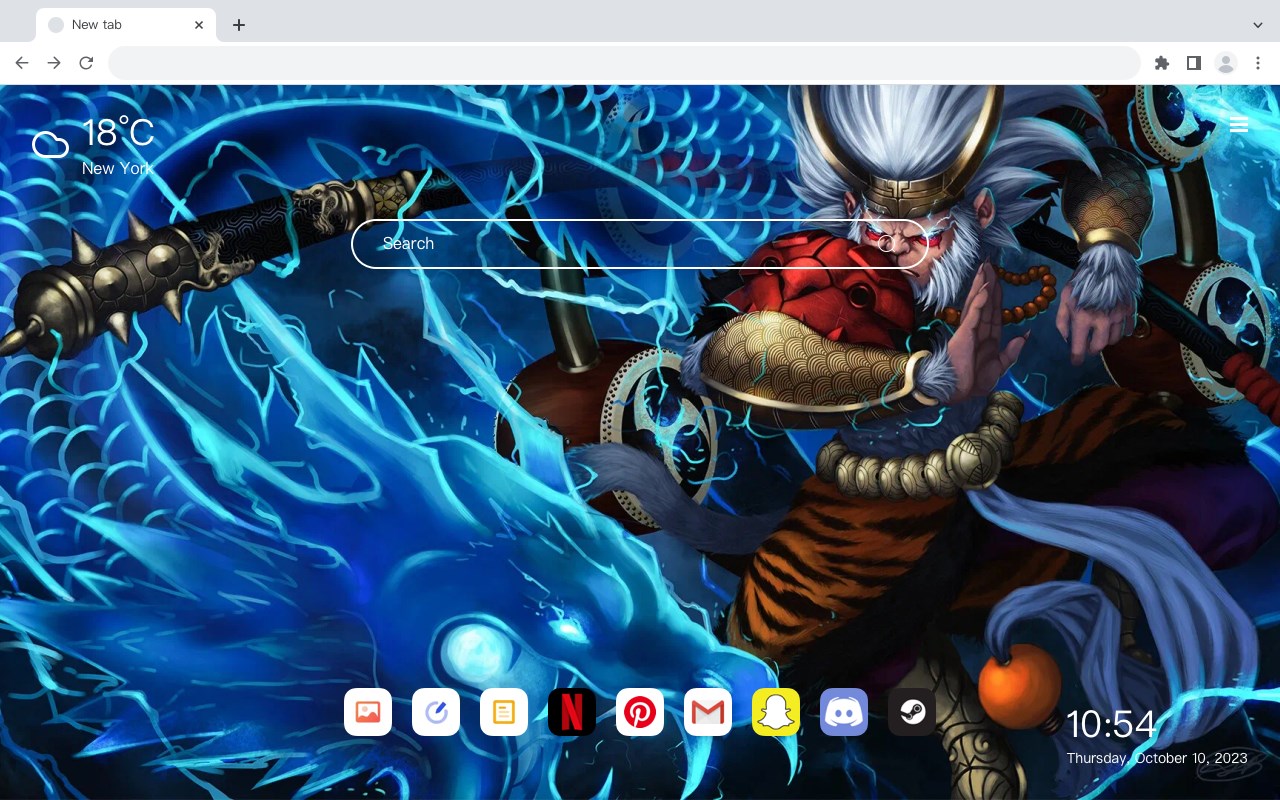Click the Search input field
The image size is (1280, 800).
click(x=640, y=243)
